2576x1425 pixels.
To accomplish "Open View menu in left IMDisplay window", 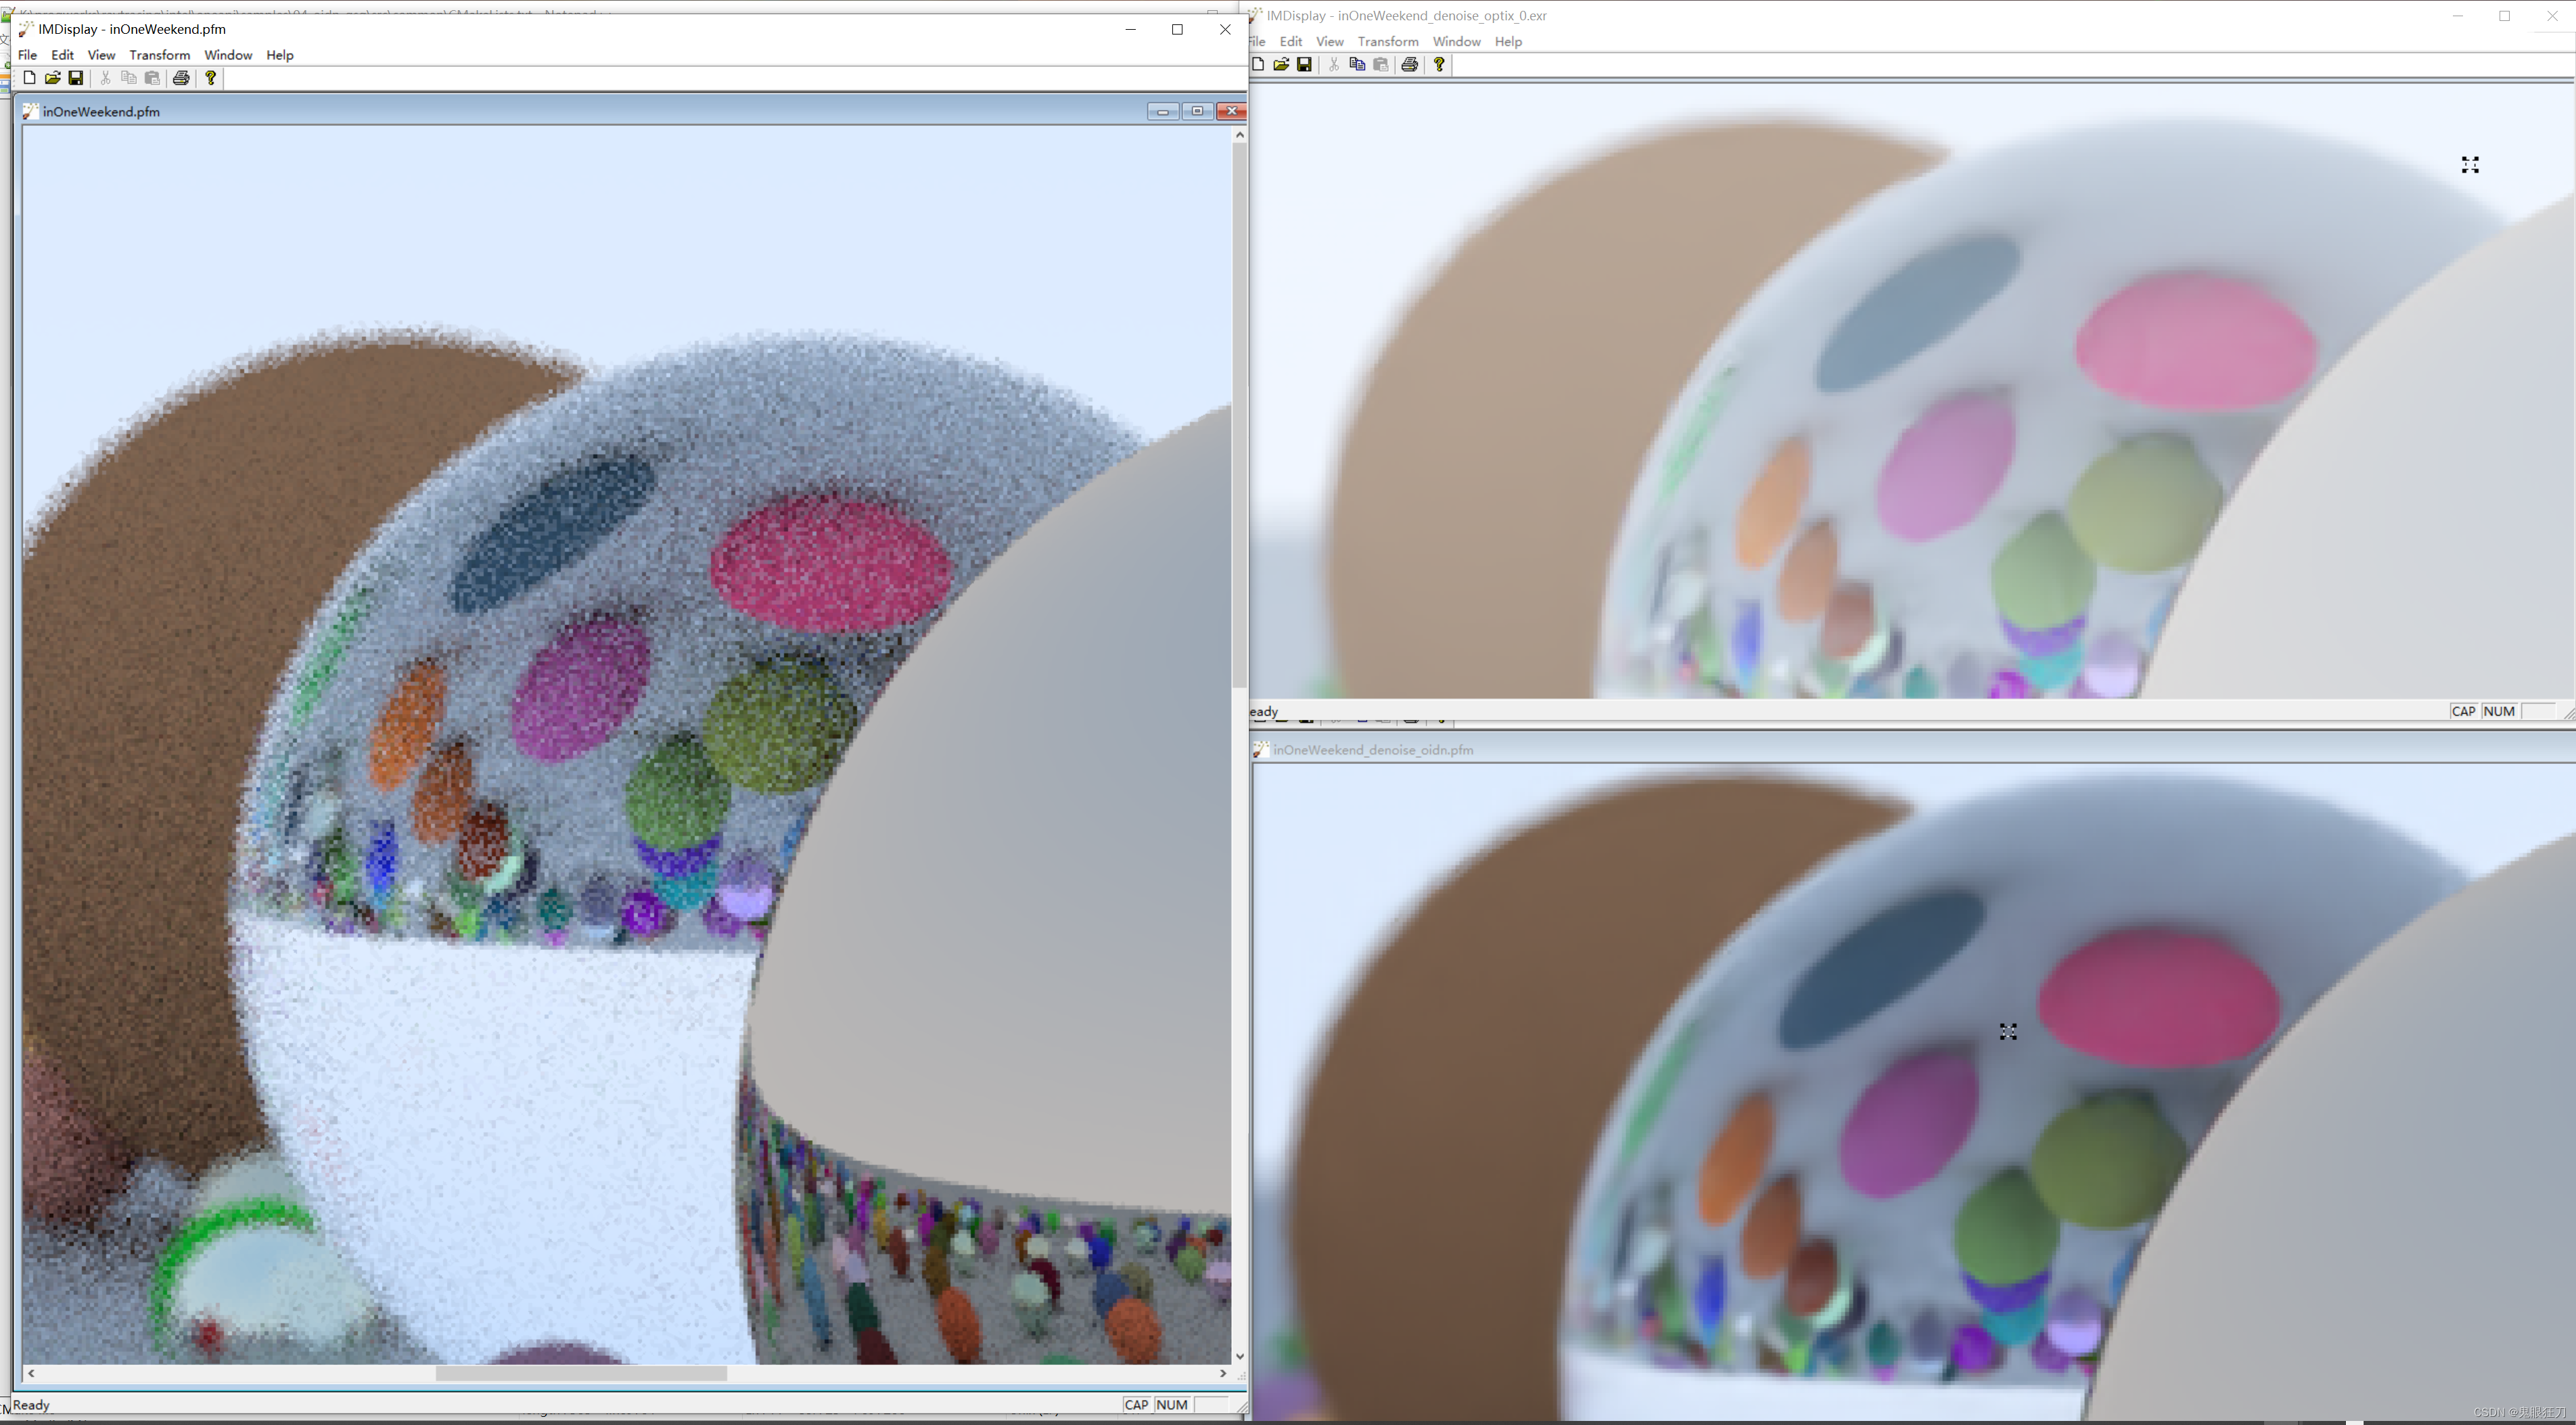I will [101, 55].
